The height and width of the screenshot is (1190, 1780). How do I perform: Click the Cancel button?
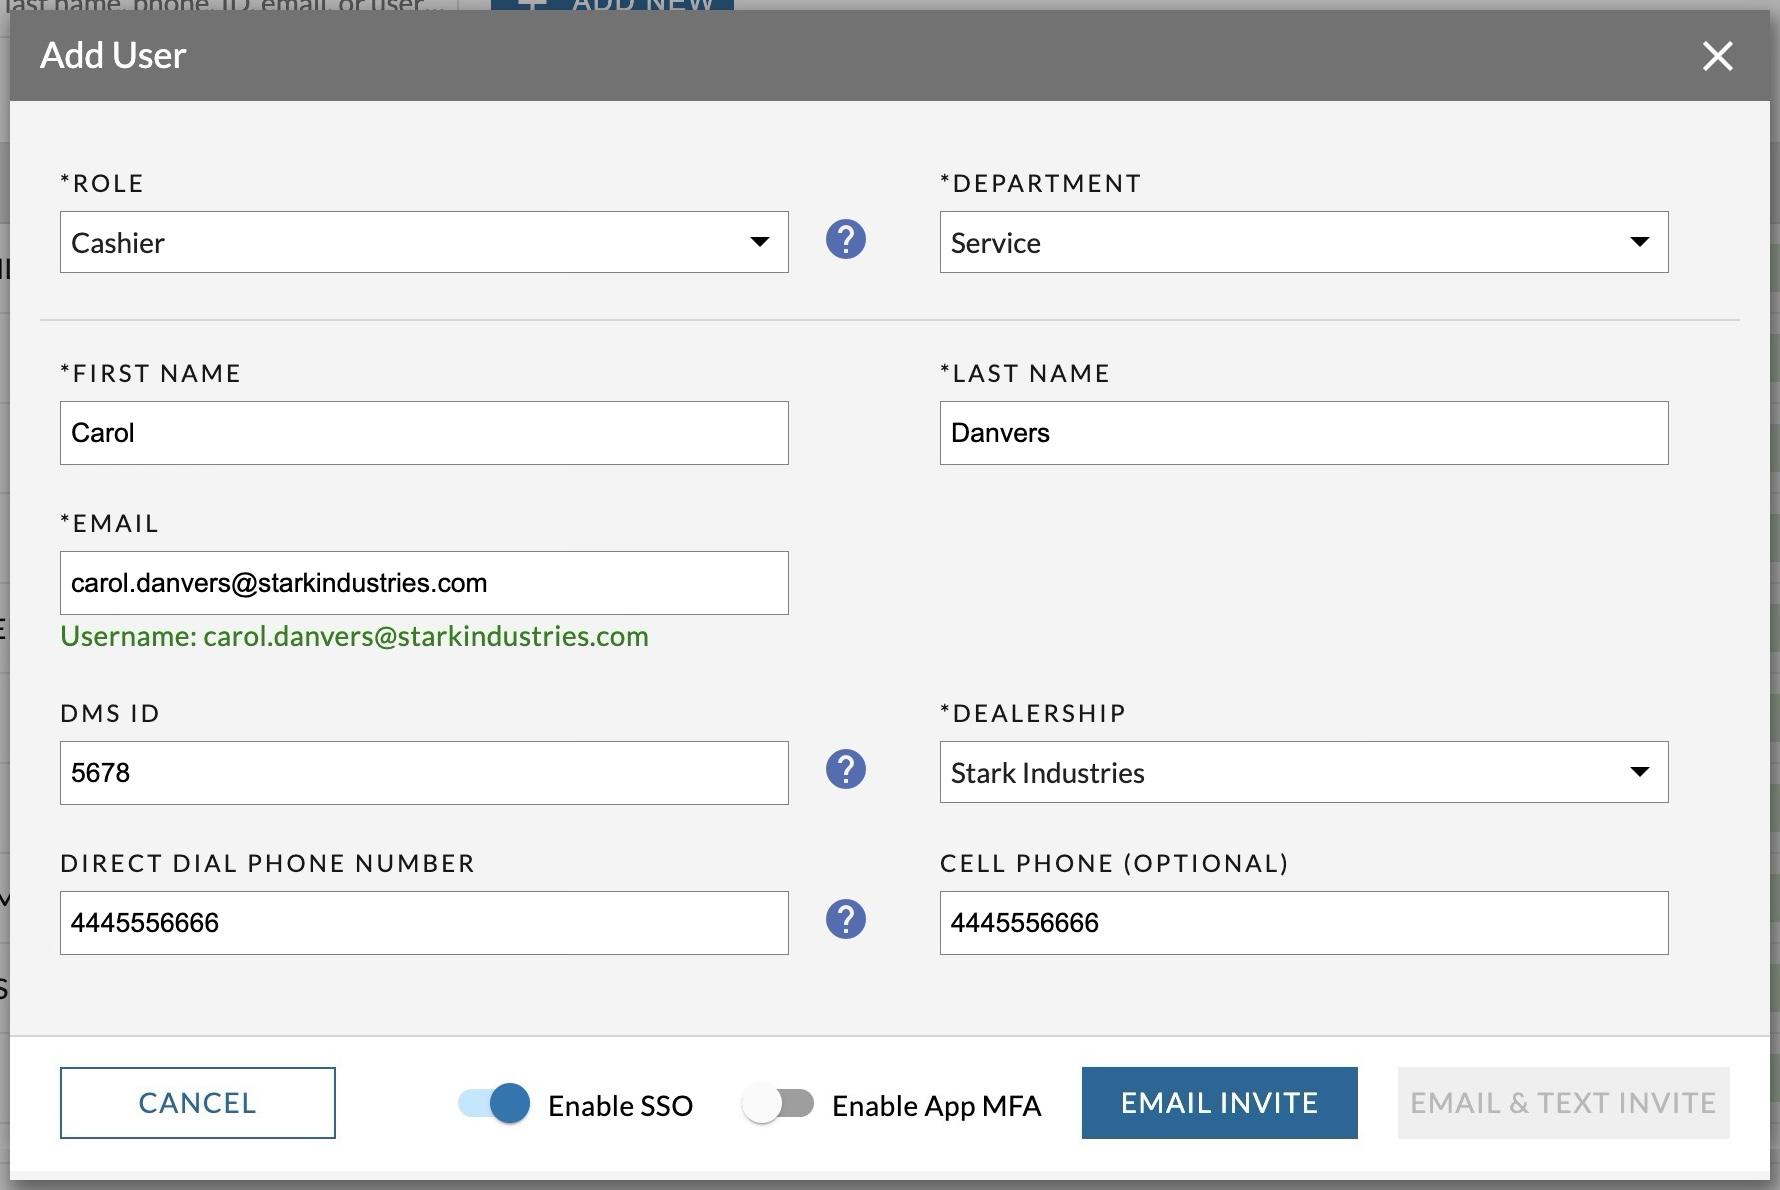pyautogui.click(x=197, y=1103)
